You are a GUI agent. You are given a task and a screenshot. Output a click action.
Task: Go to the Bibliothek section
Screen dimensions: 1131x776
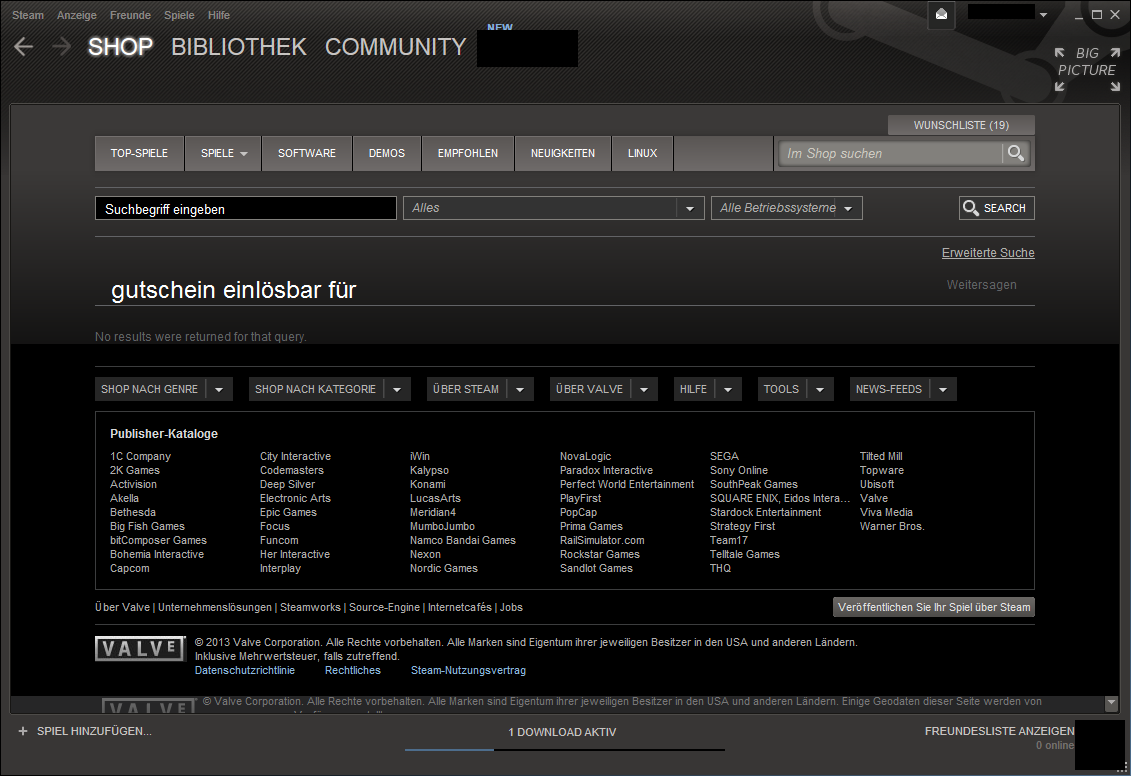(239, 47)
